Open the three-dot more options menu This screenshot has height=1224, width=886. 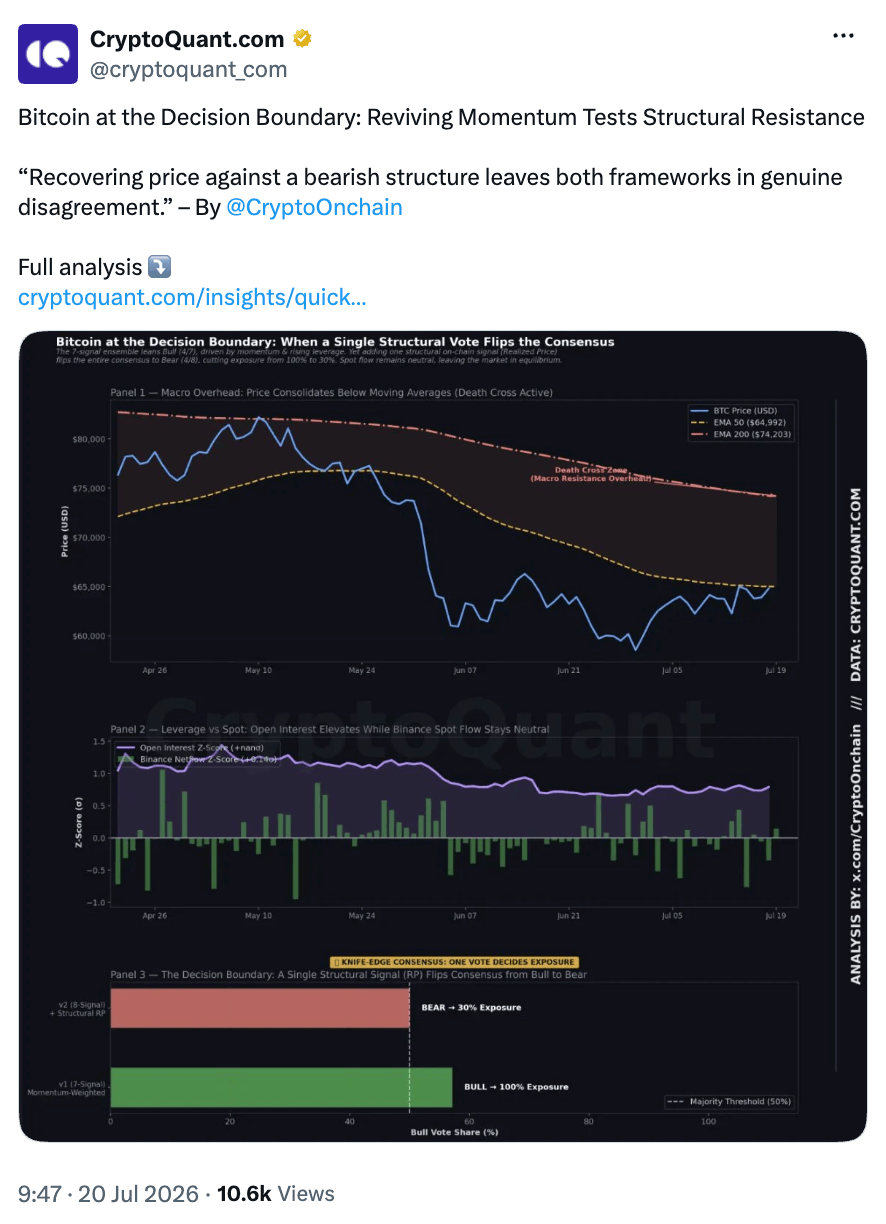tap(844, 36)
